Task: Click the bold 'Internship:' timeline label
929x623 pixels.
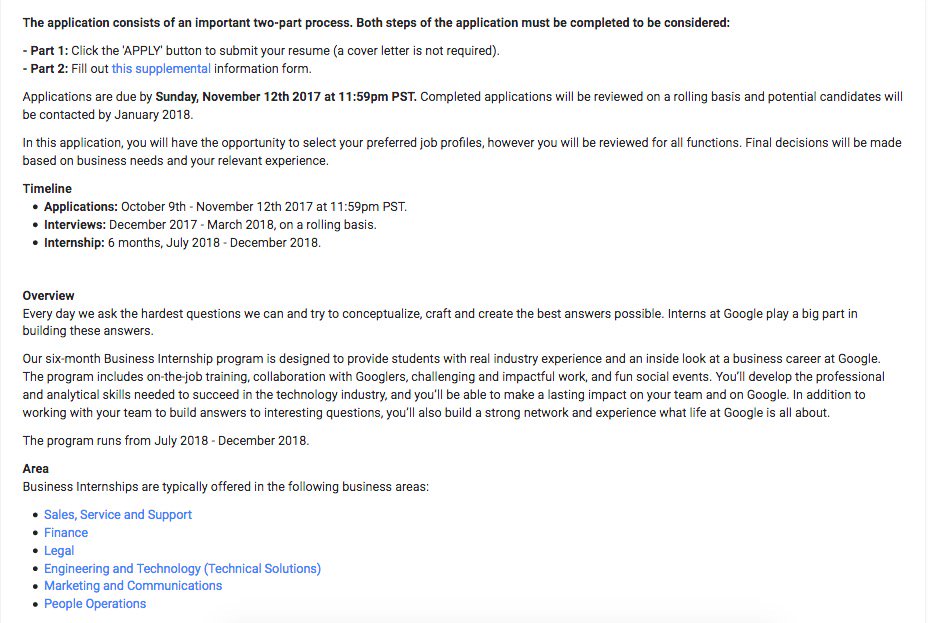Action: tap(74, 243)
